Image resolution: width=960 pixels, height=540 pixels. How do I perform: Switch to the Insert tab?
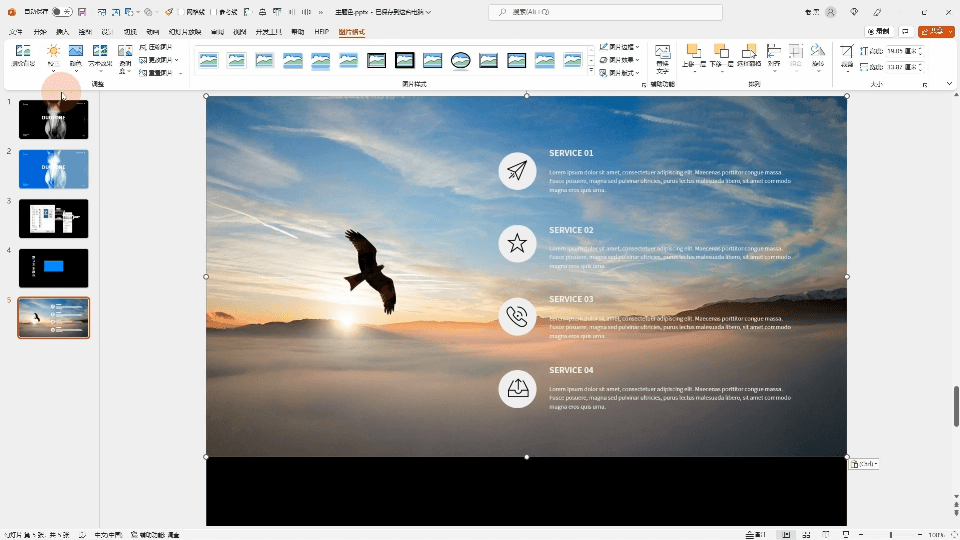(62, 32)
